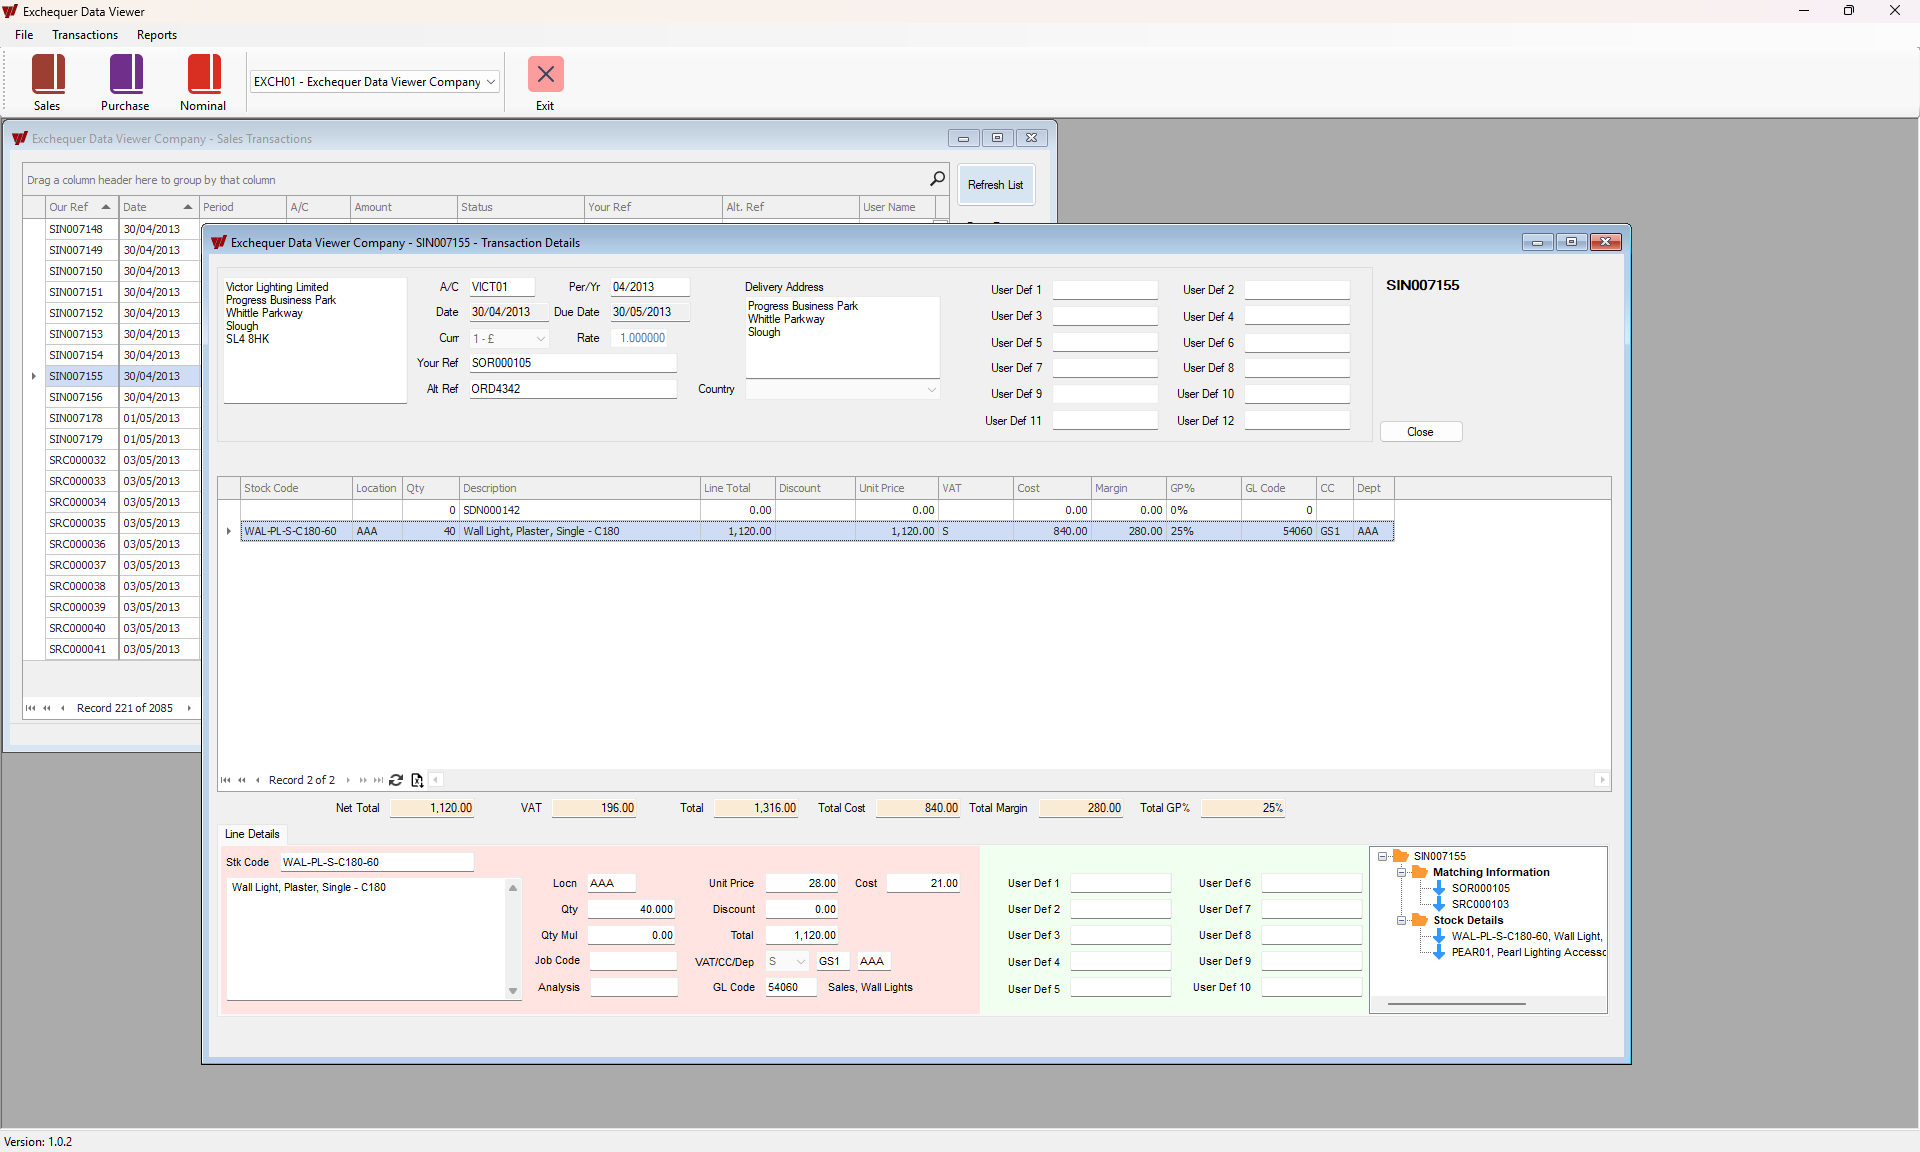The height and width of the screenshot is (1152, 1920).
Task: Click the Alt Ref field ORD4342
Action: point(573,389)
